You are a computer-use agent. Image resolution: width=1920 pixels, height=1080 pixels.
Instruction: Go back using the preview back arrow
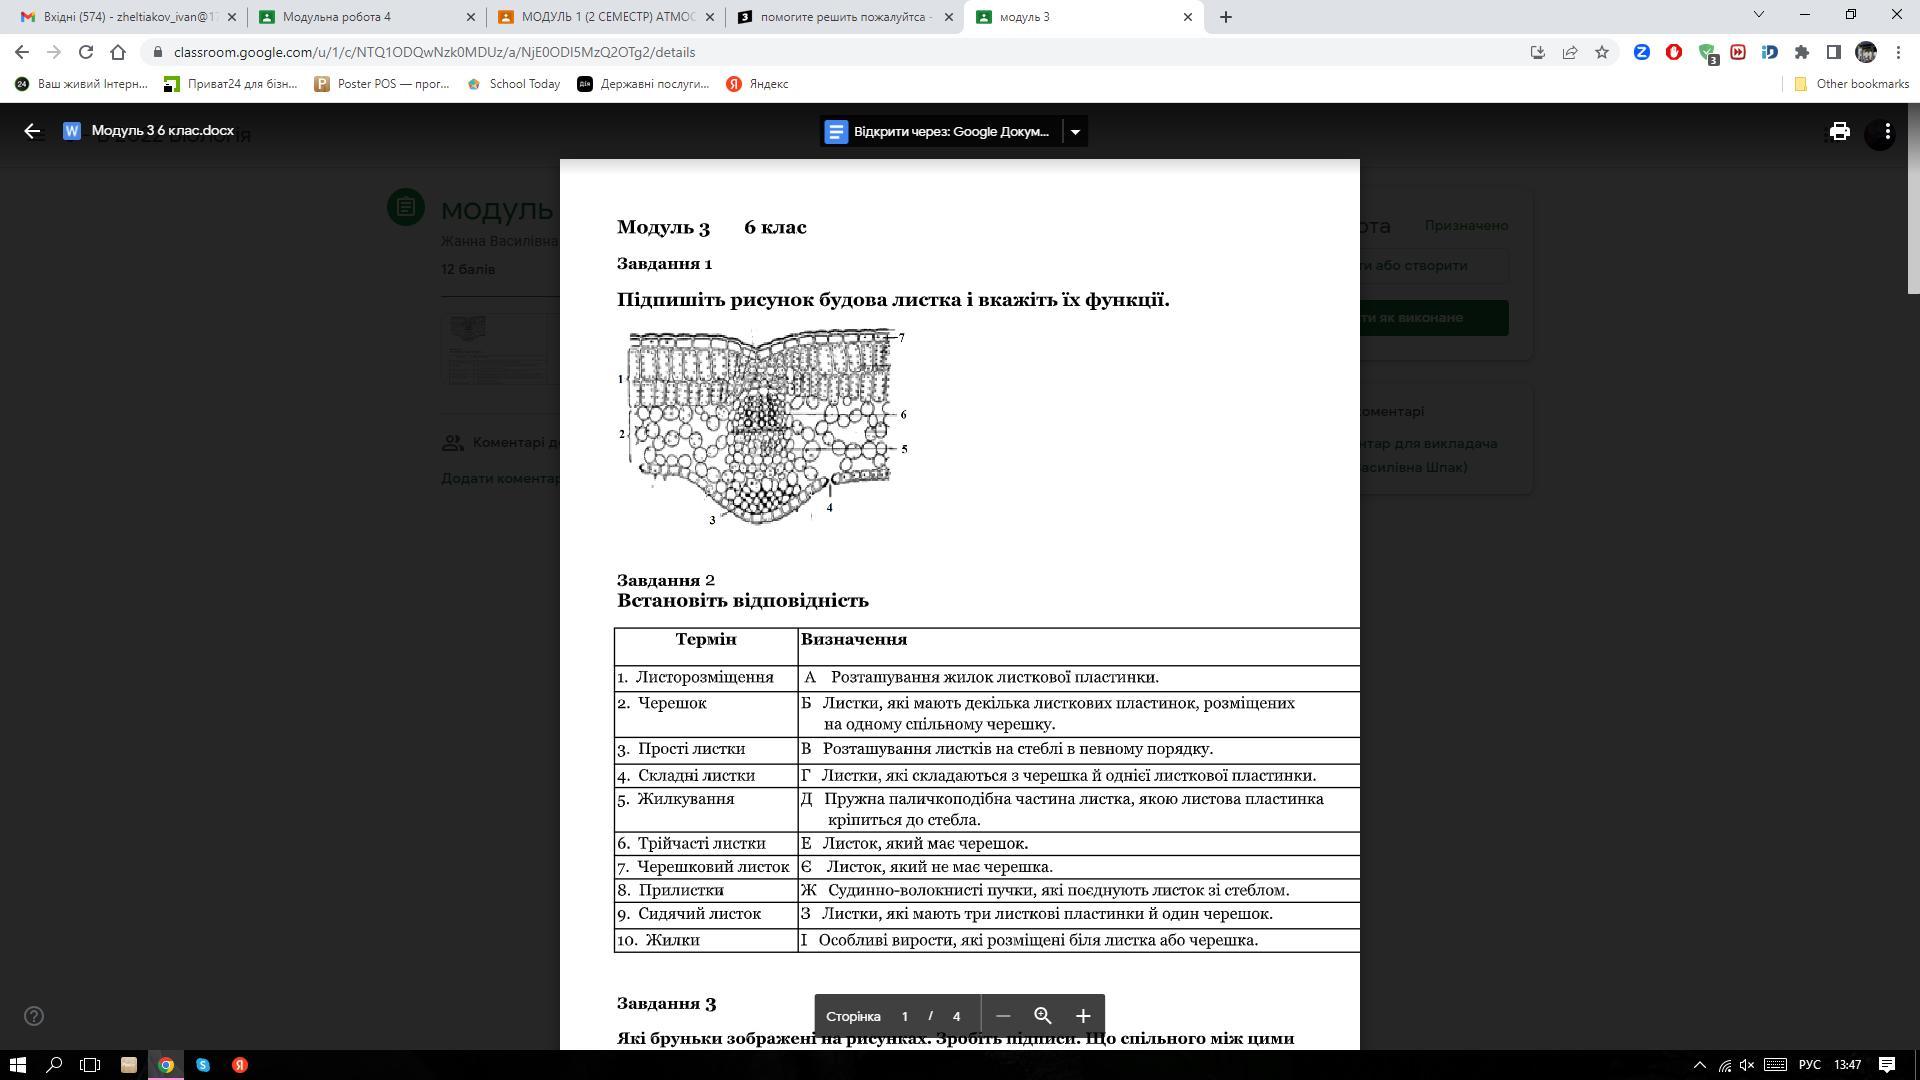coord(32,131)
